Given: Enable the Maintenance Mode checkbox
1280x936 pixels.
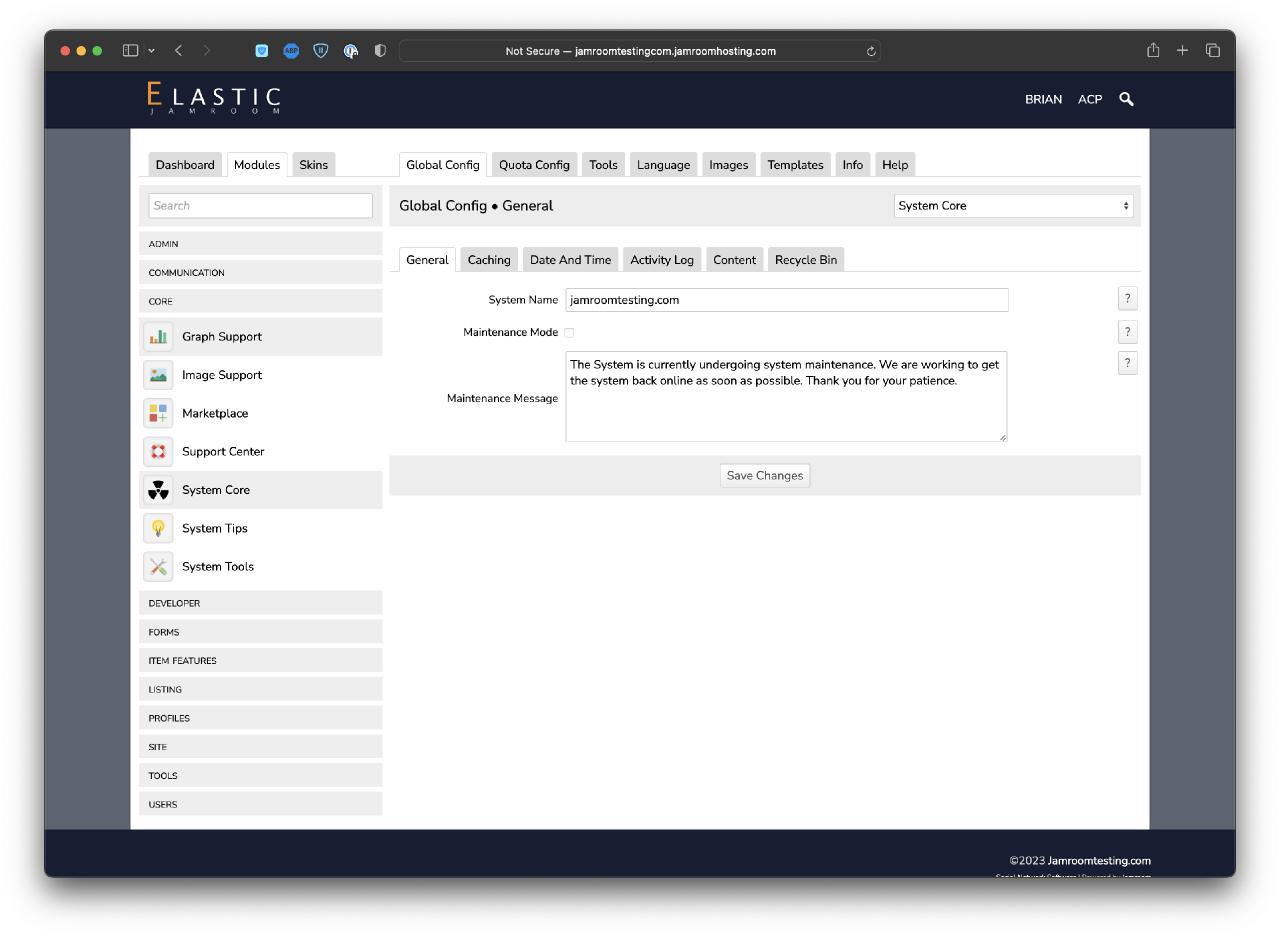Looking at the screenshot, I should point(569,333).
